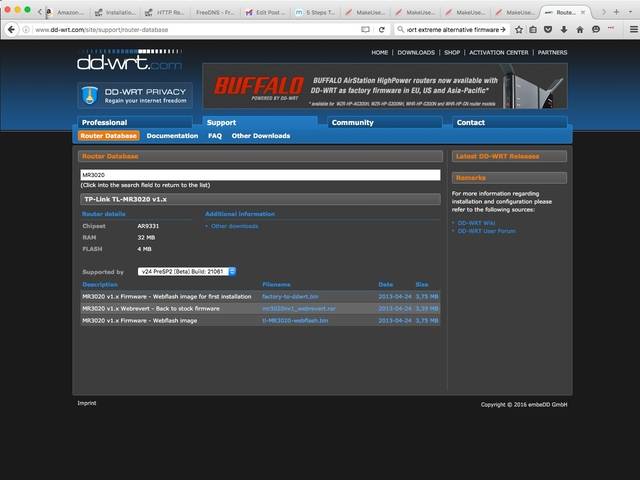Open the FAQ submenu item
This screenshot has height=480, width=640.
(215, 136)
